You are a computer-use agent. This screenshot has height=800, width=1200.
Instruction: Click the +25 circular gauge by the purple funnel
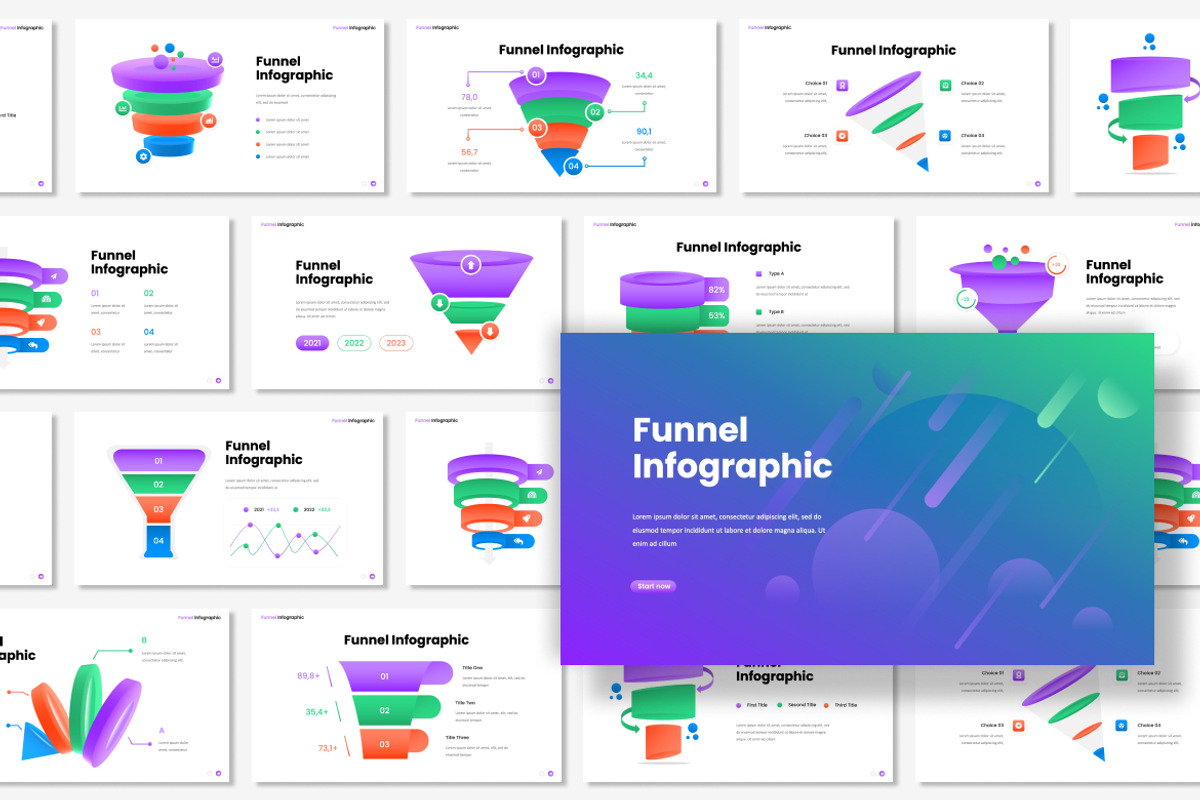pyautogui.click(x=1056, y=265)
